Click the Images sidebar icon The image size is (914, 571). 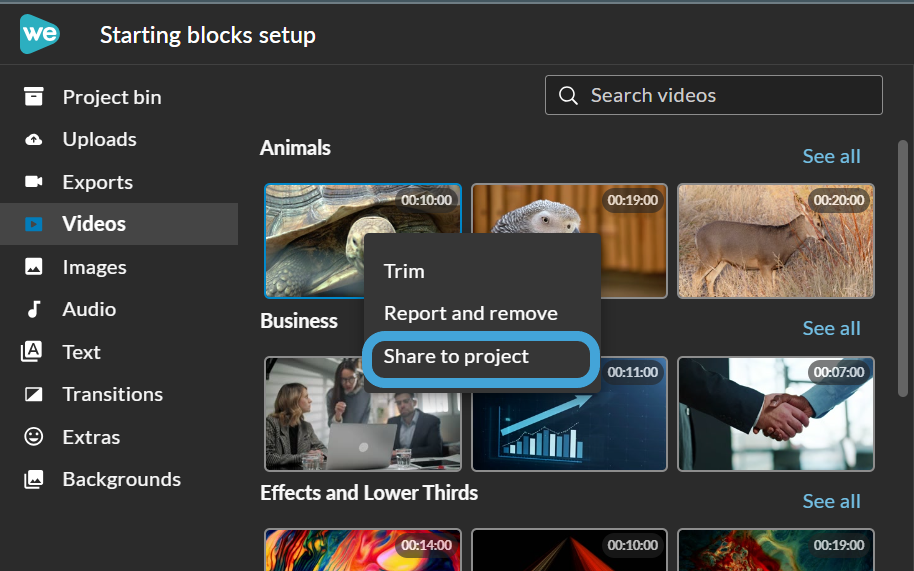34,267
